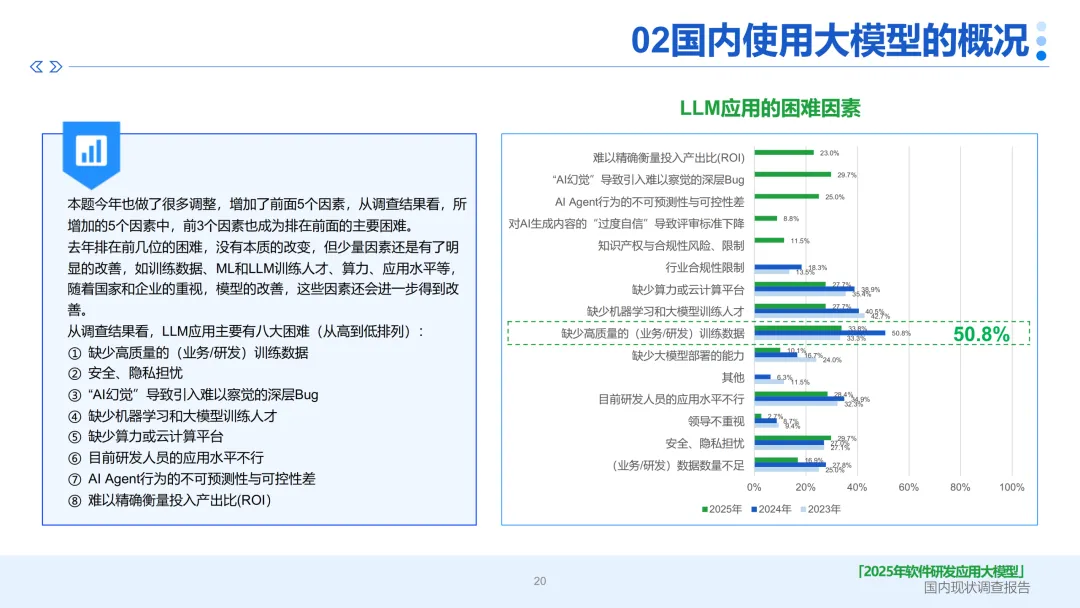Click the 2025年 green legend swatch
This screenshot has width=1080, height=608.
click(705, 510)
